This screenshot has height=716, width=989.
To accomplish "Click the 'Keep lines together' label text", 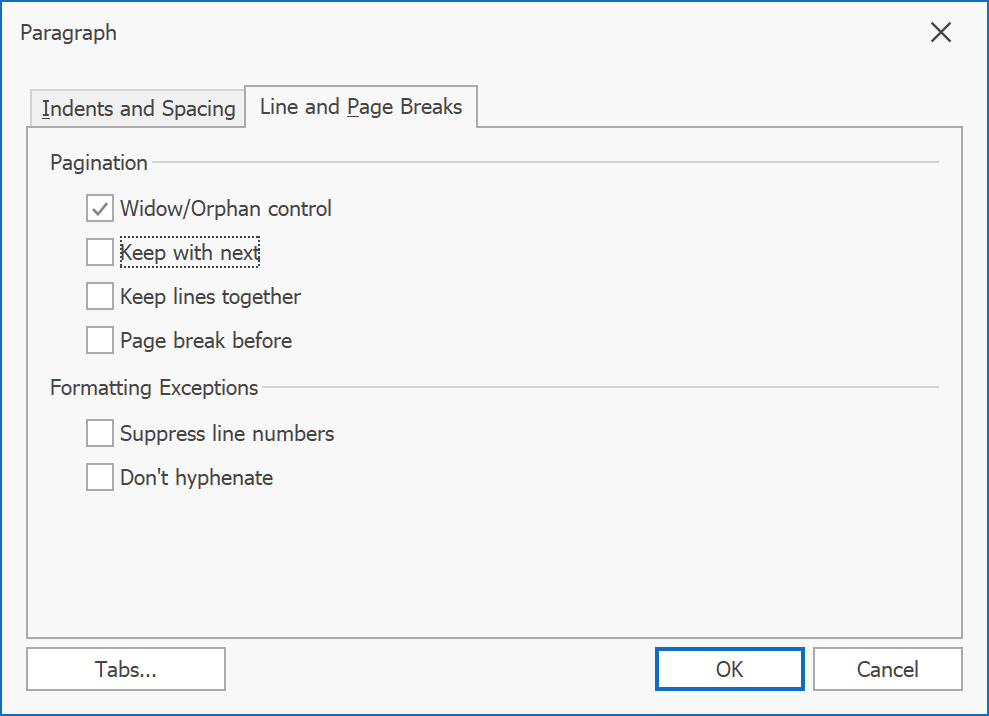I will click(x=211, y=297).
